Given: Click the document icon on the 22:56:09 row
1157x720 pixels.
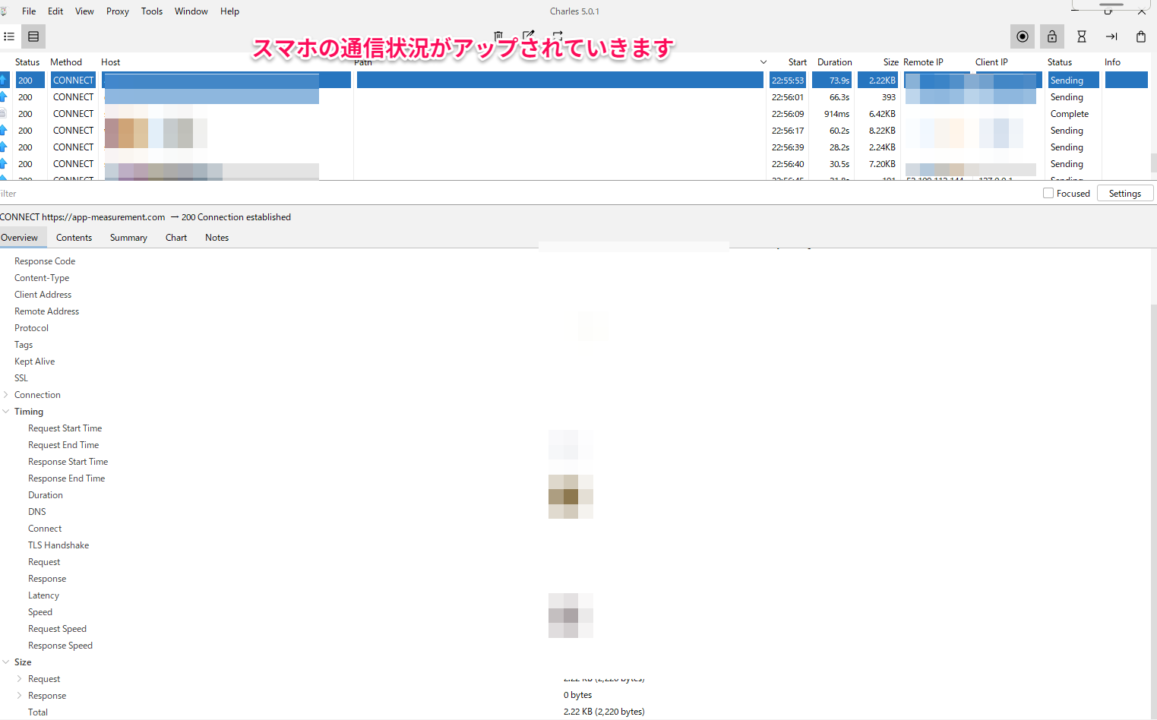Looking at the screenshot, I should pyautogui.click(x=4, y=114).
